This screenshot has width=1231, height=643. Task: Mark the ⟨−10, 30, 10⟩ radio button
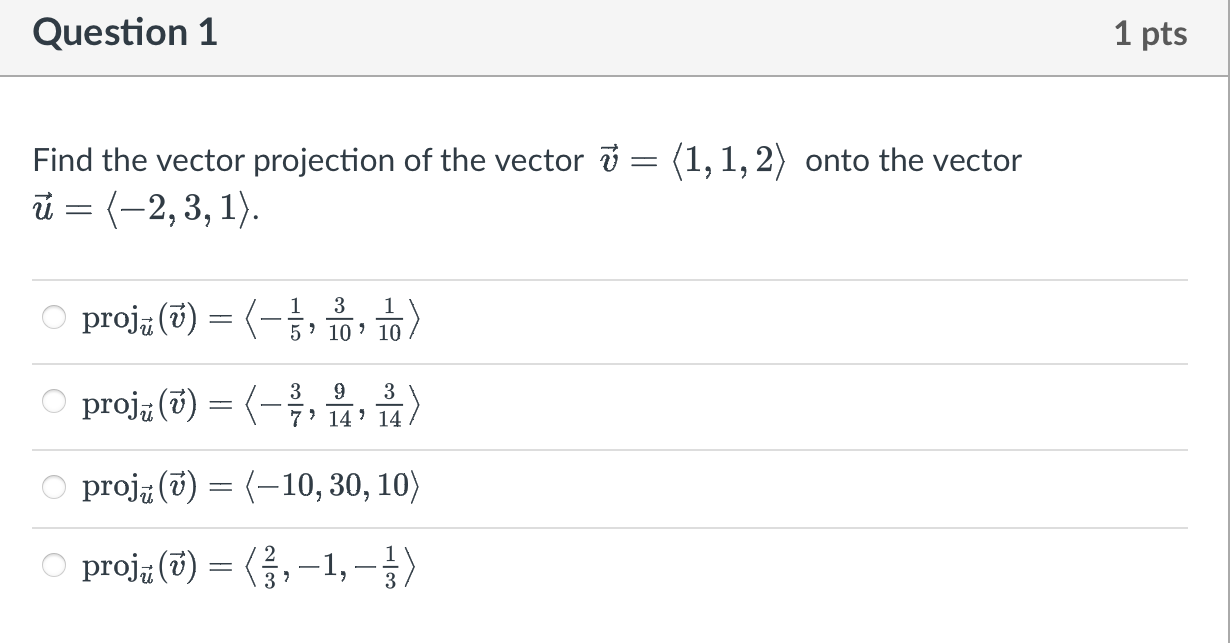53,487
